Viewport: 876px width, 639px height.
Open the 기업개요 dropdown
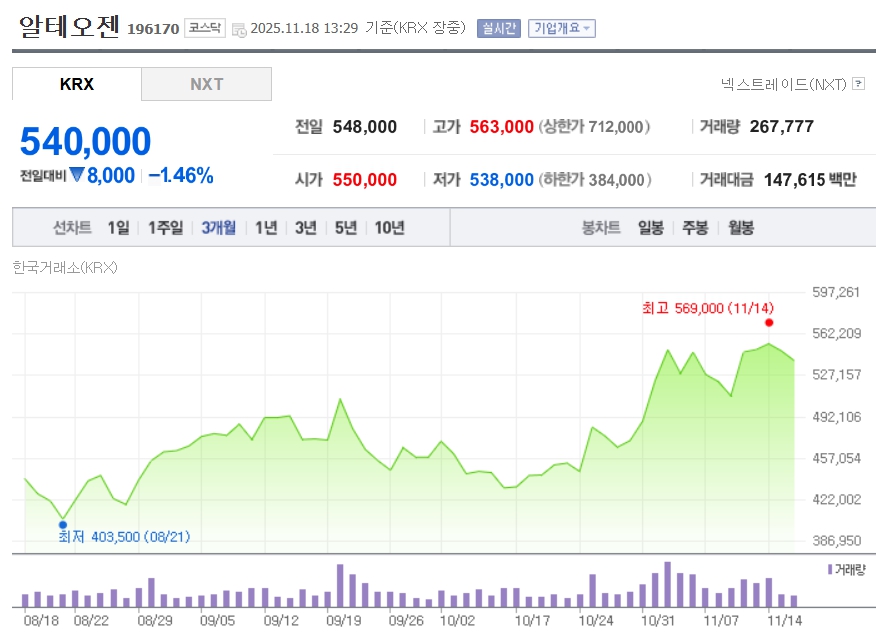click(x=561, y=28)
